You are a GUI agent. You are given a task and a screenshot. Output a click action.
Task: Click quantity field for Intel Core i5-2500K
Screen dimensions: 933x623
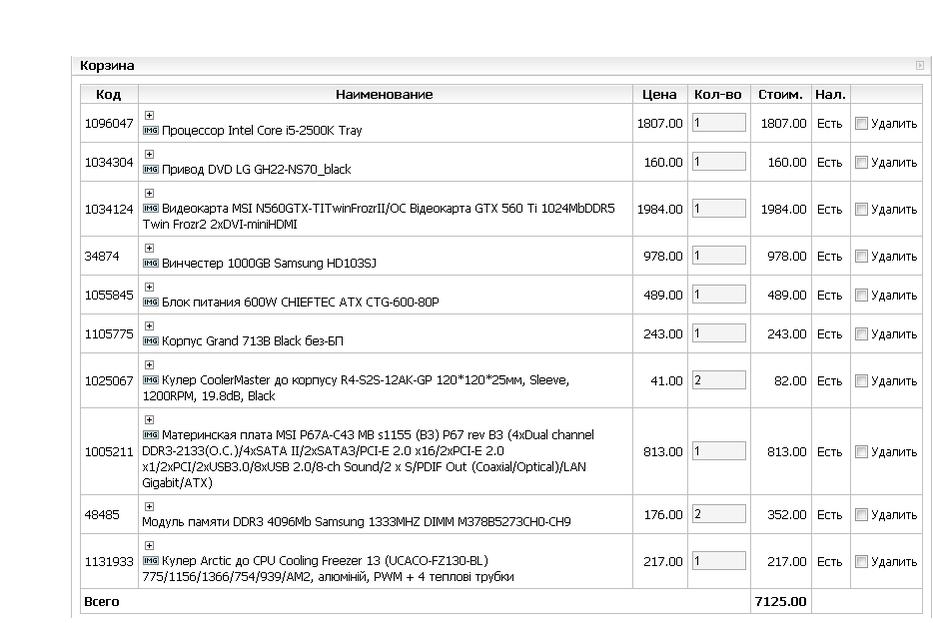click(x=719, y=123)
